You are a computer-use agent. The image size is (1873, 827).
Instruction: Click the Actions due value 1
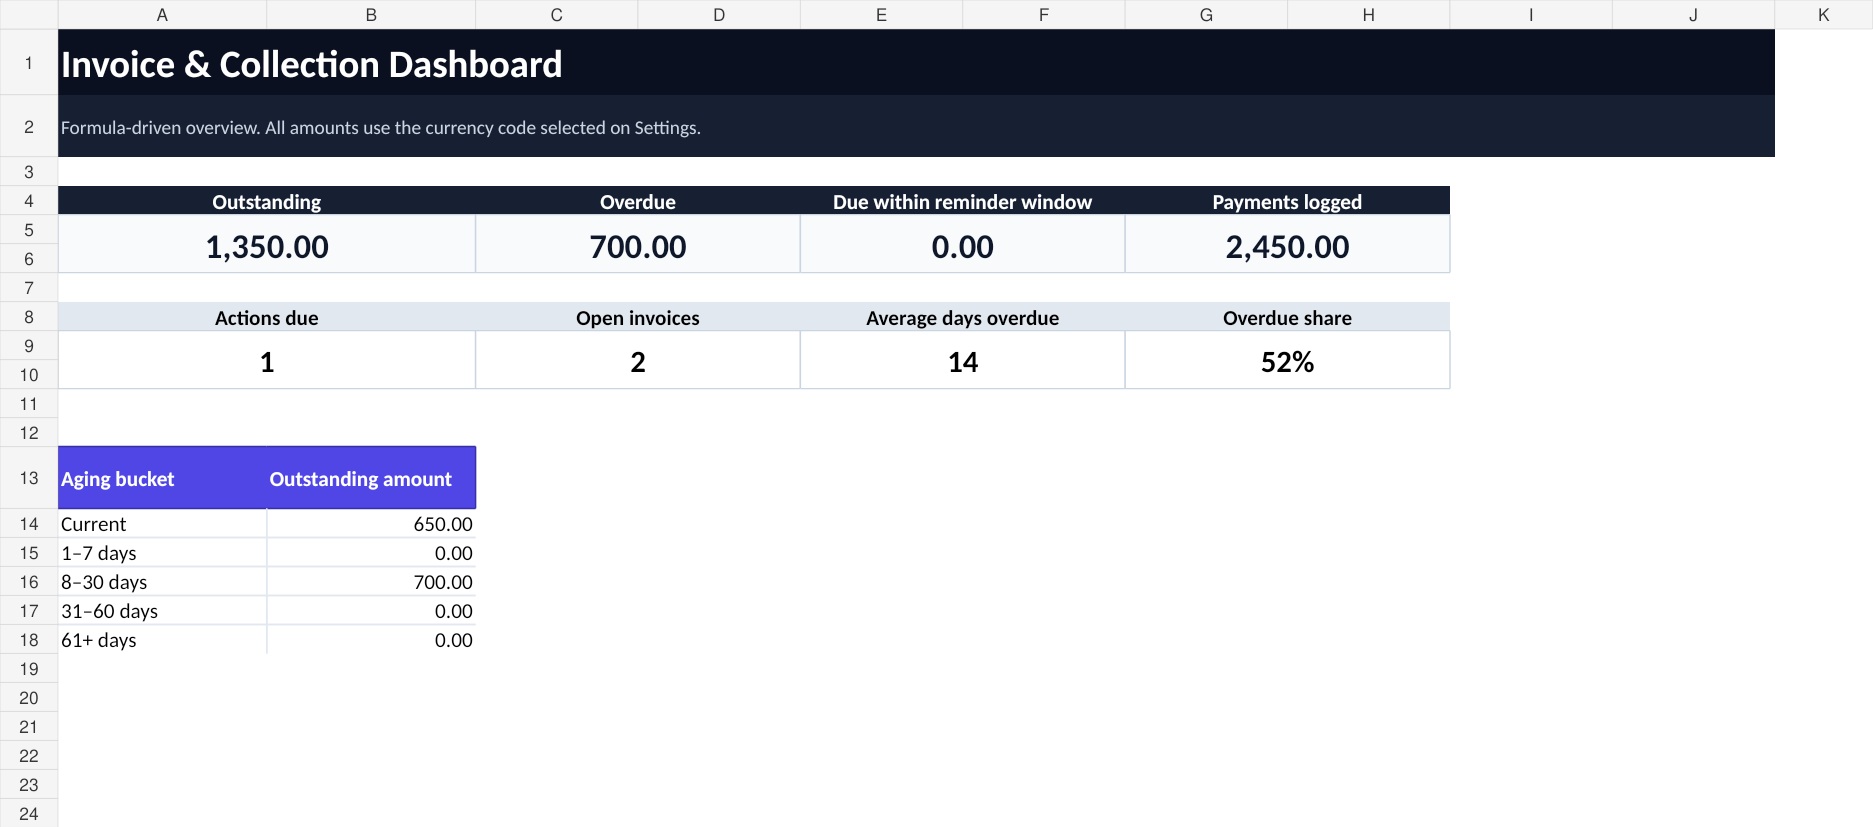point(267,361)
